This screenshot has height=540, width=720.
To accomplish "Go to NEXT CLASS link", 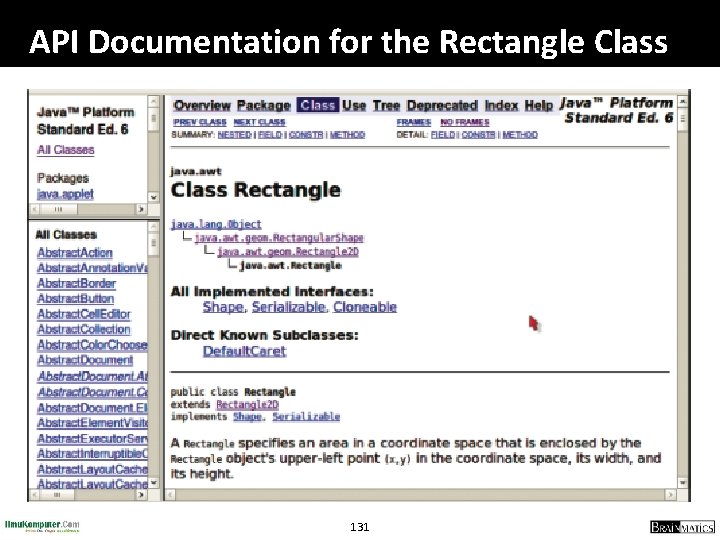I will pyautogui.click(x=259, y=122).
